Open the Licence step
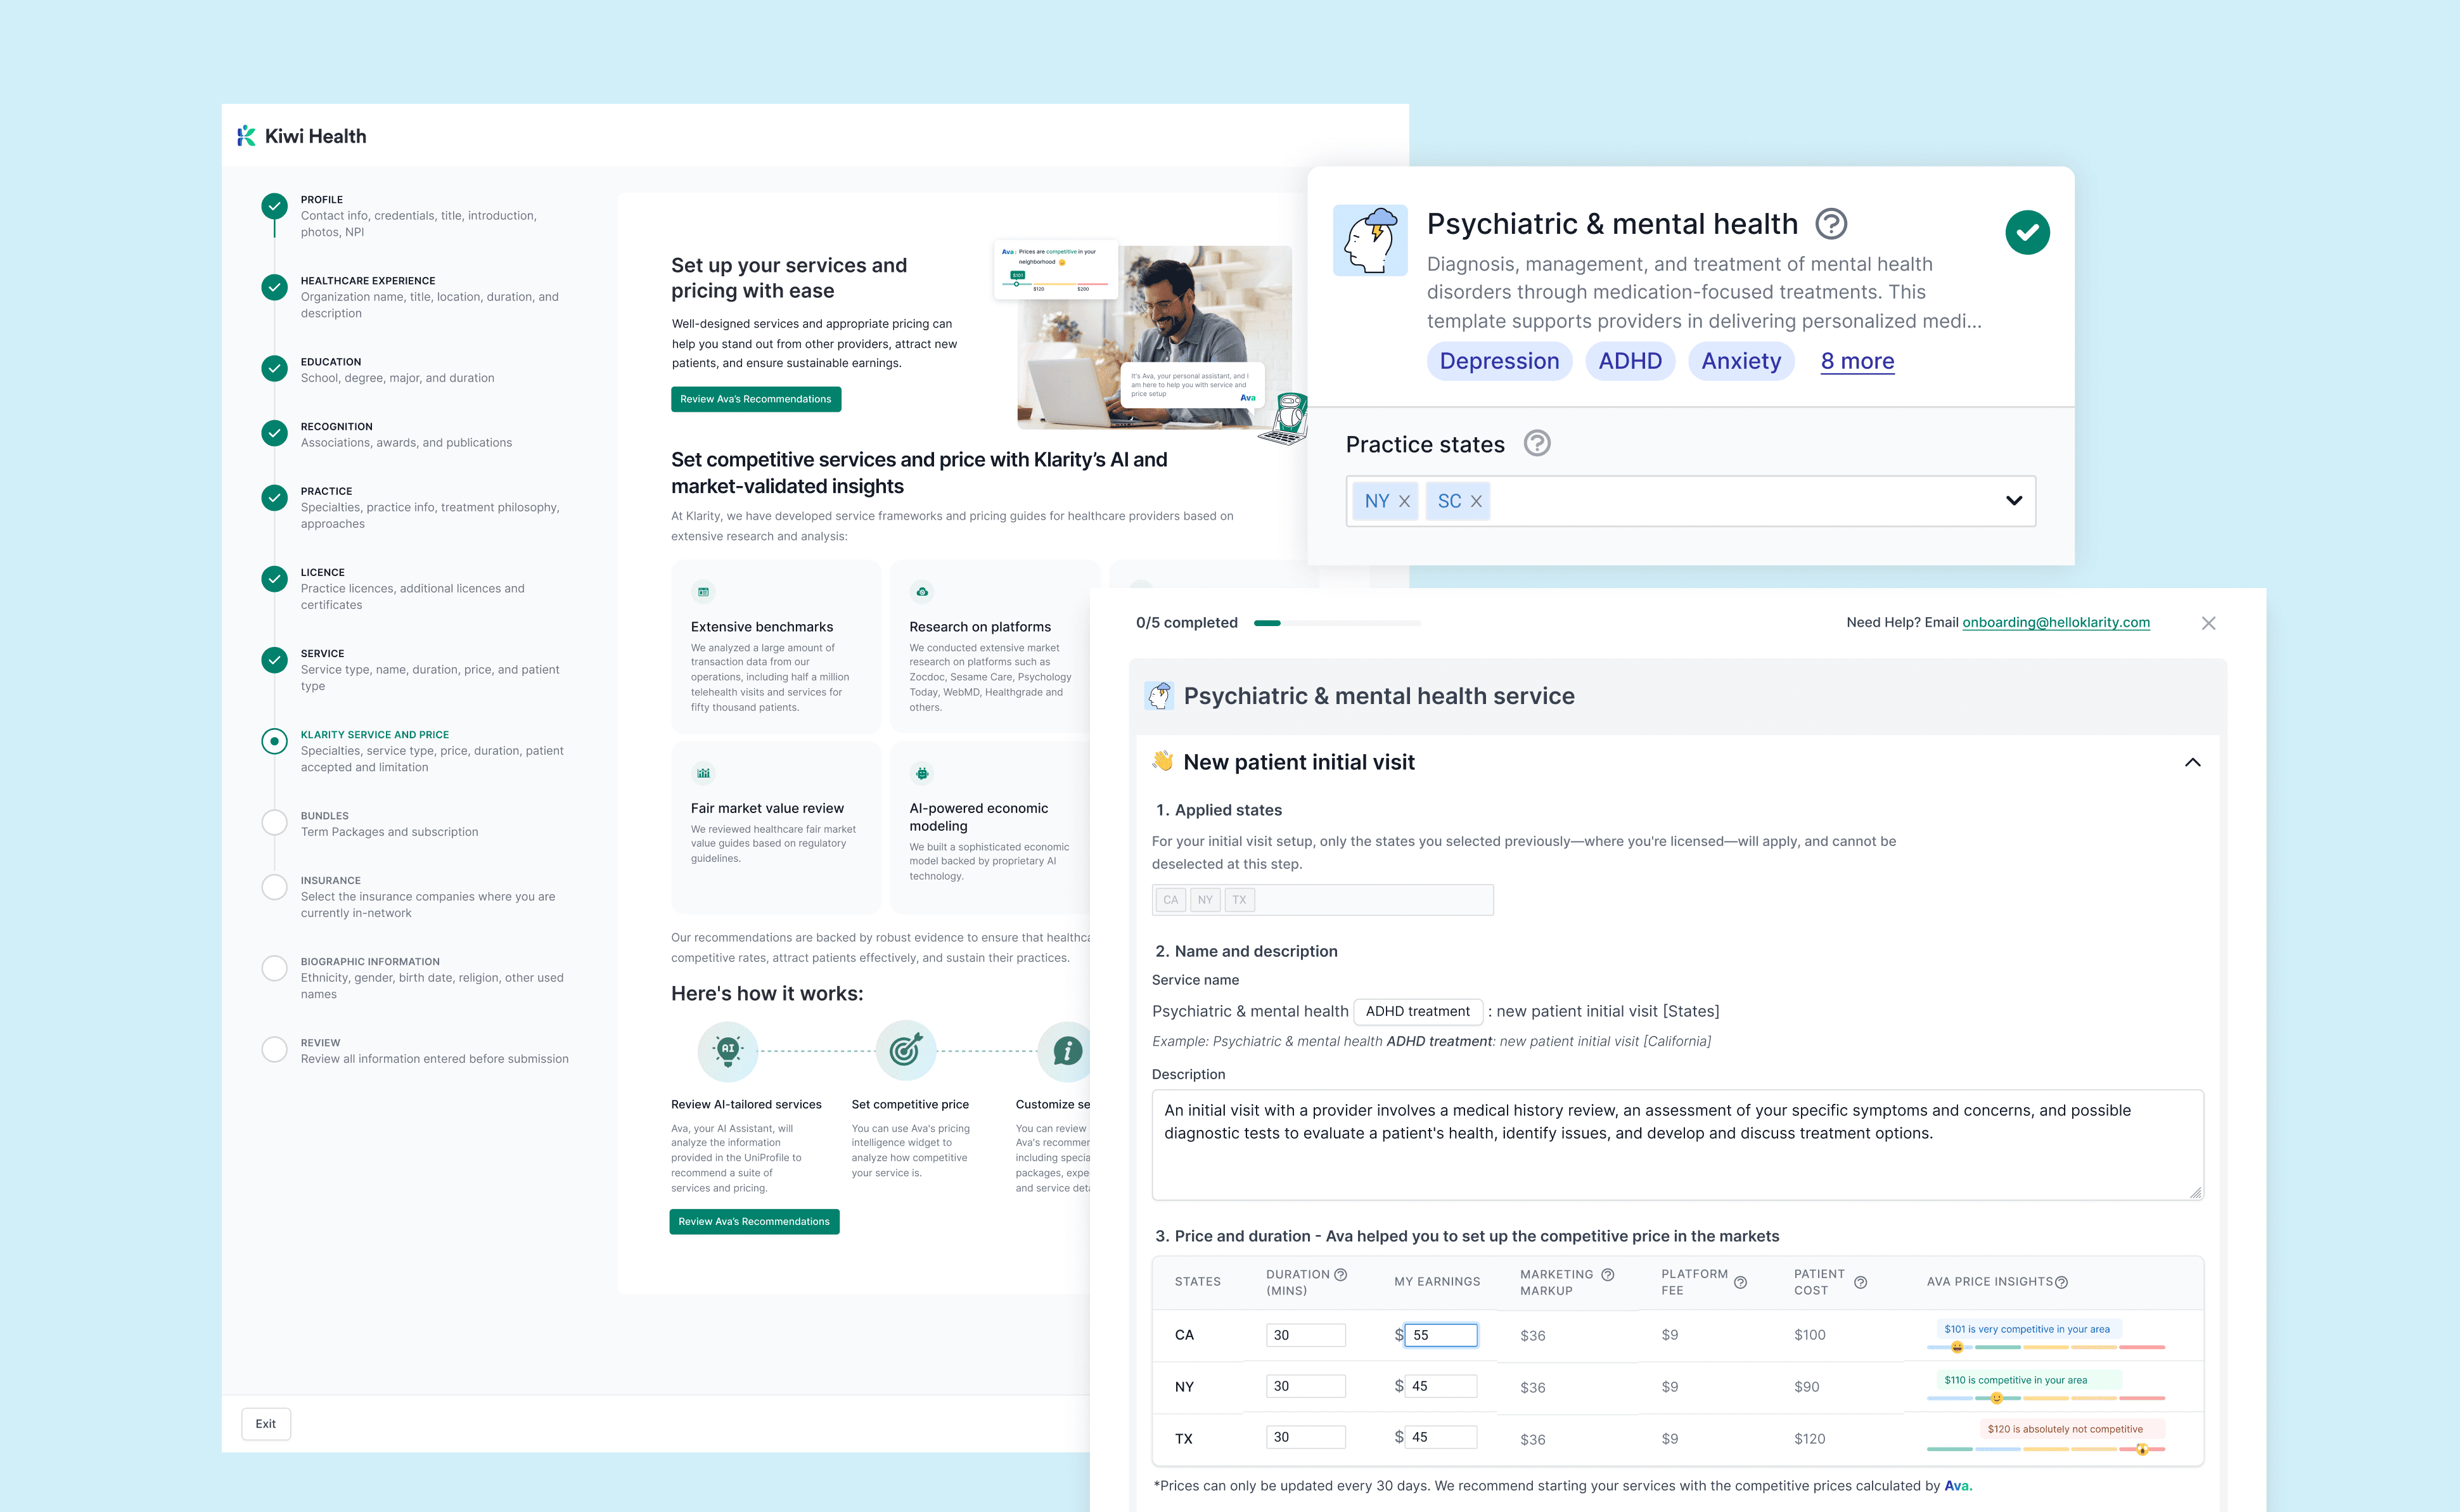The image size is (2460, 1512). [x=412, y=589]
